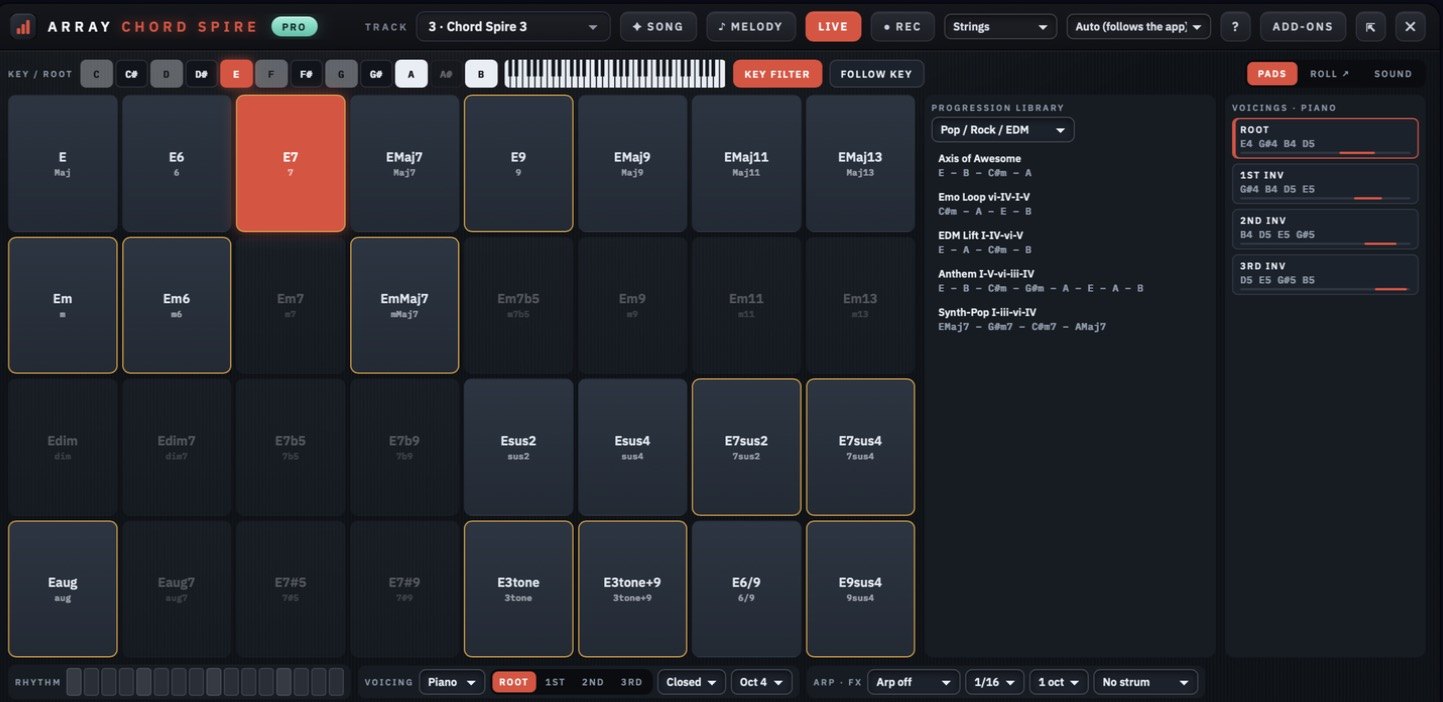Open the Arp off dropdown
The height and width of the screenshot is (702, 1443).
click(x=914, y=682)
